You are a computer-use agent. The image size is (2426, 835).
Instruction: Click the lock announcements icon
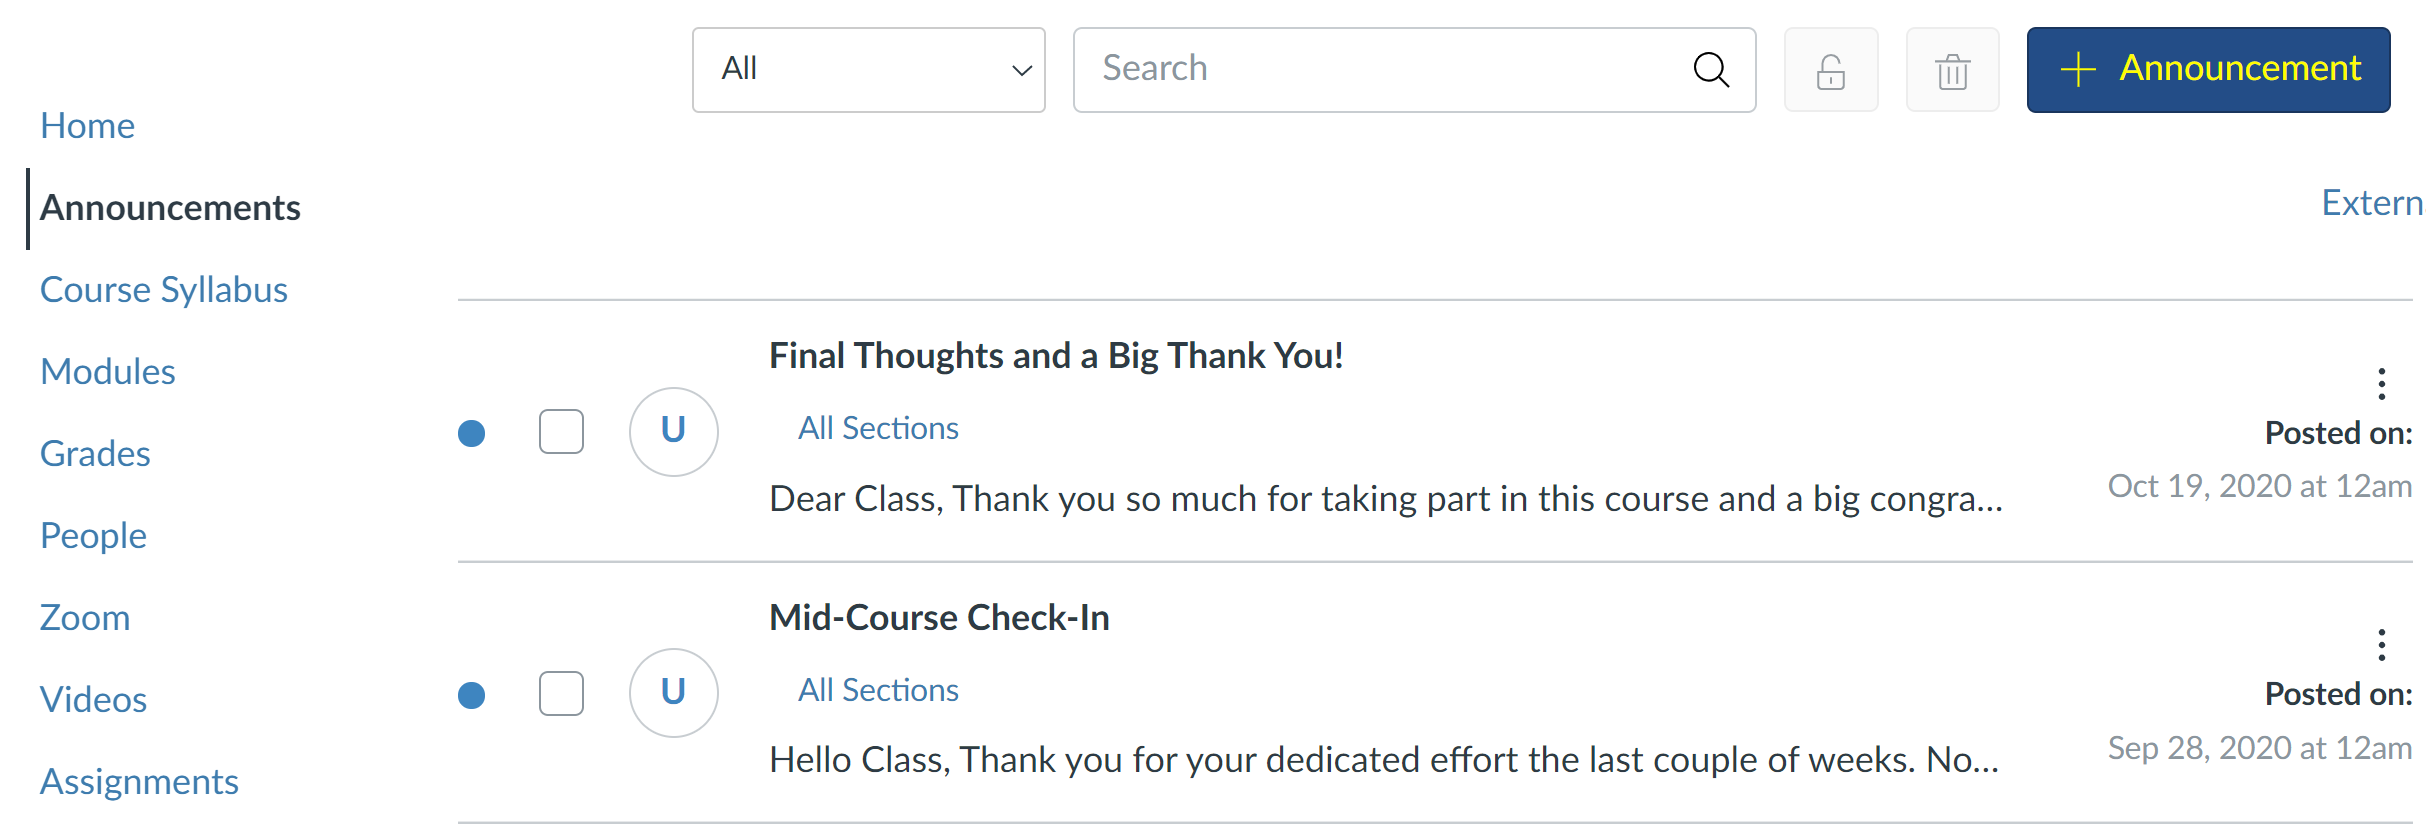pos(1831,69)
